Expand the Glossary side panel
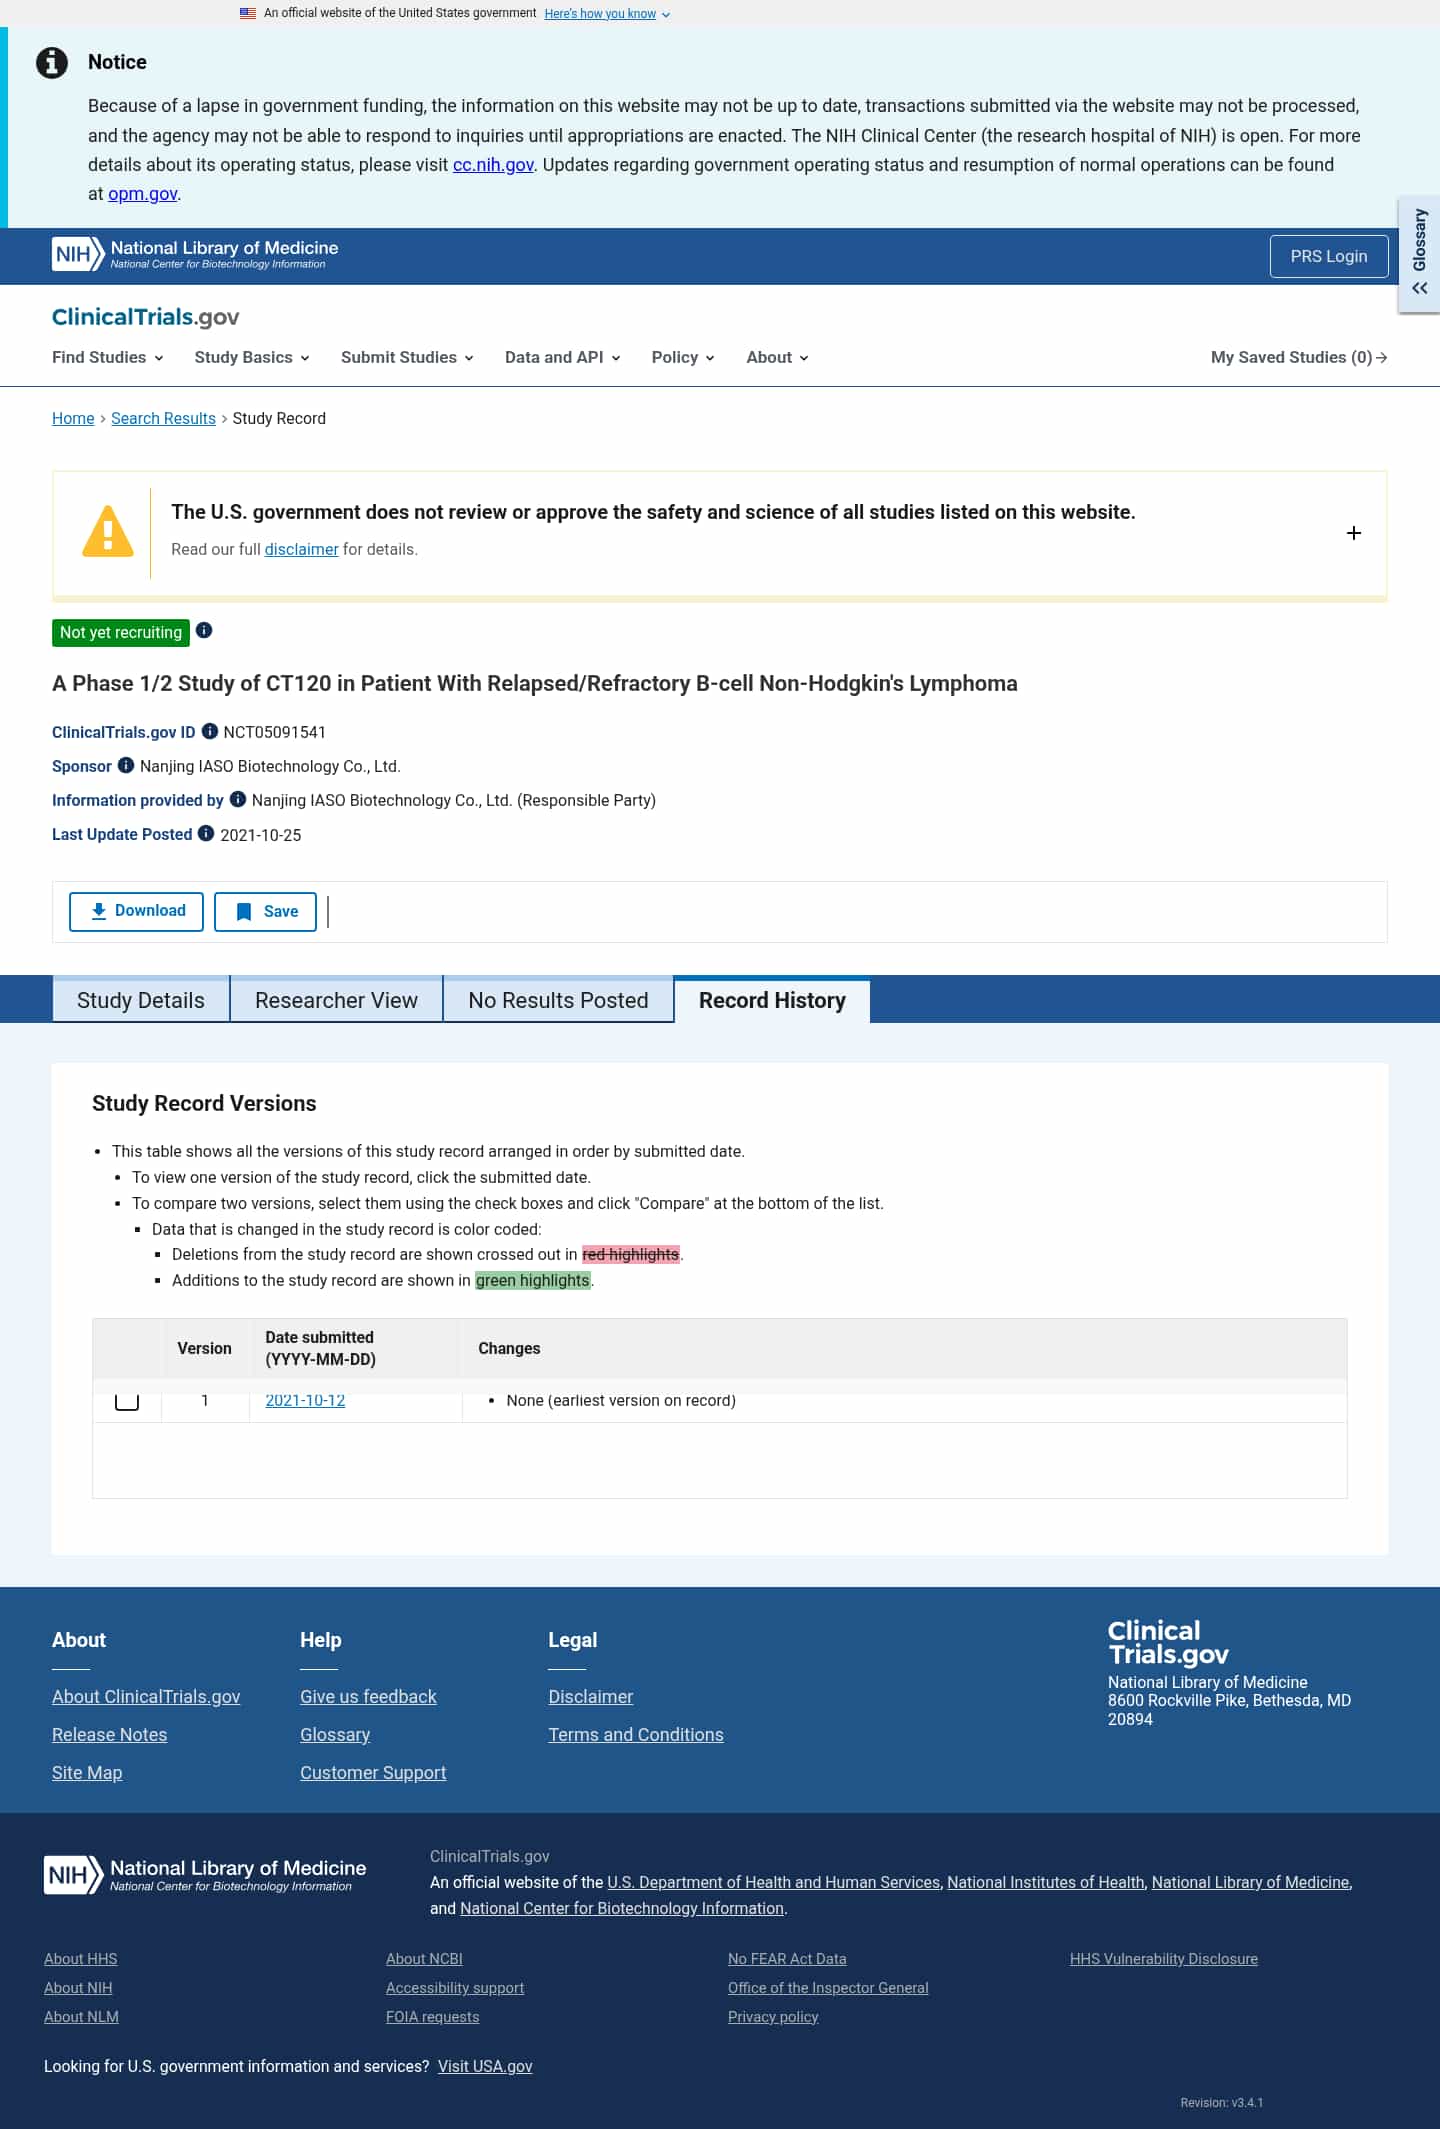The image size is (1440, 2129). [x=1419, y=254]
